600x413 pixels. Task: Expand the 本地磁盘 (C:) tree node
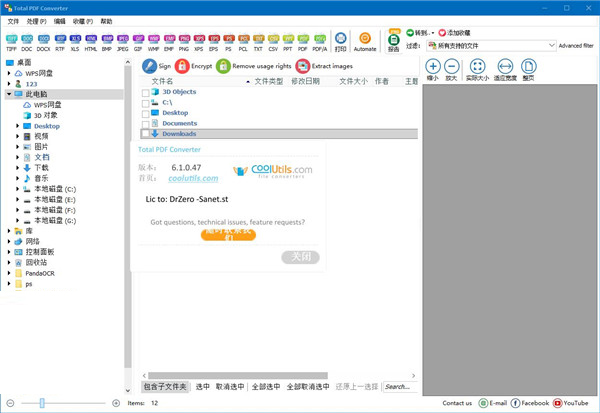point(17,189)
